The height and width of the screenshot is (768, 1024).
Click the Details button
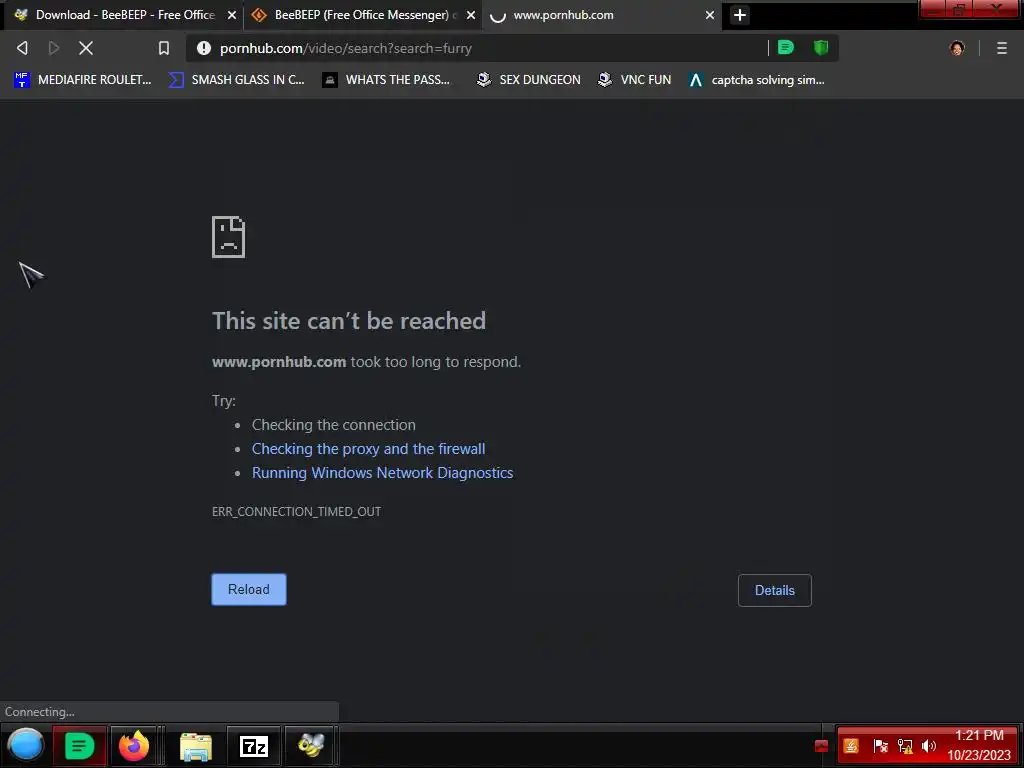[x=775, y=590]
